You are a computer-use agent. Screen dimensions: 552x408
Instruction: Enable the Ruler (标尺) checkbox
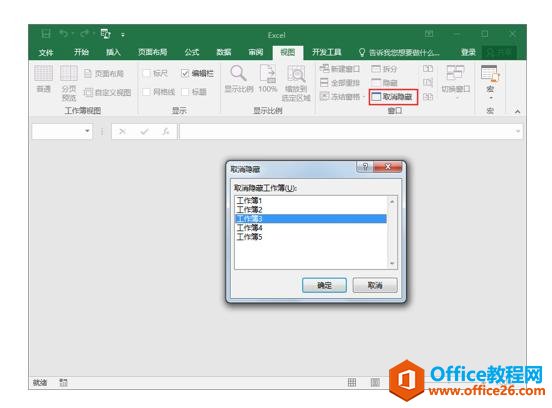pos(146,73)
